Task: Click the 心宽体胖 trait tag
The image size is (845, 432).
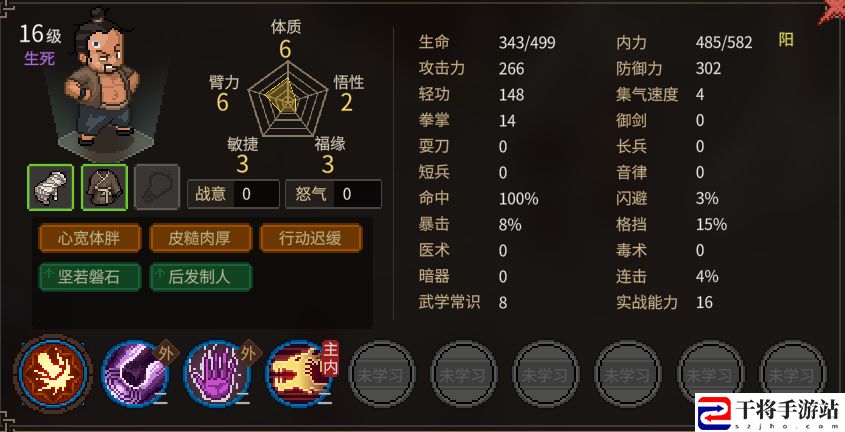Action: coord(89,238)
